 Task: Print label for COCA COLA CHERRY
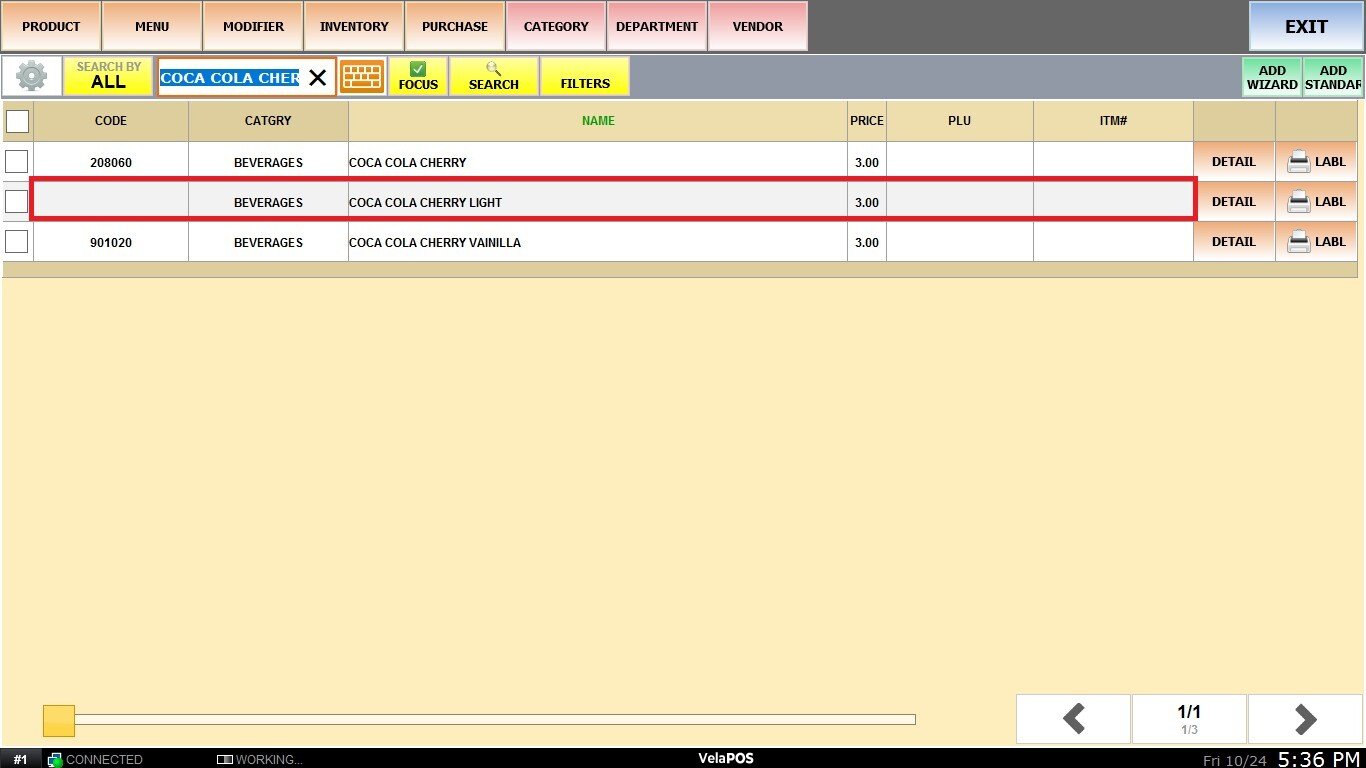[x=1316, y=162]
